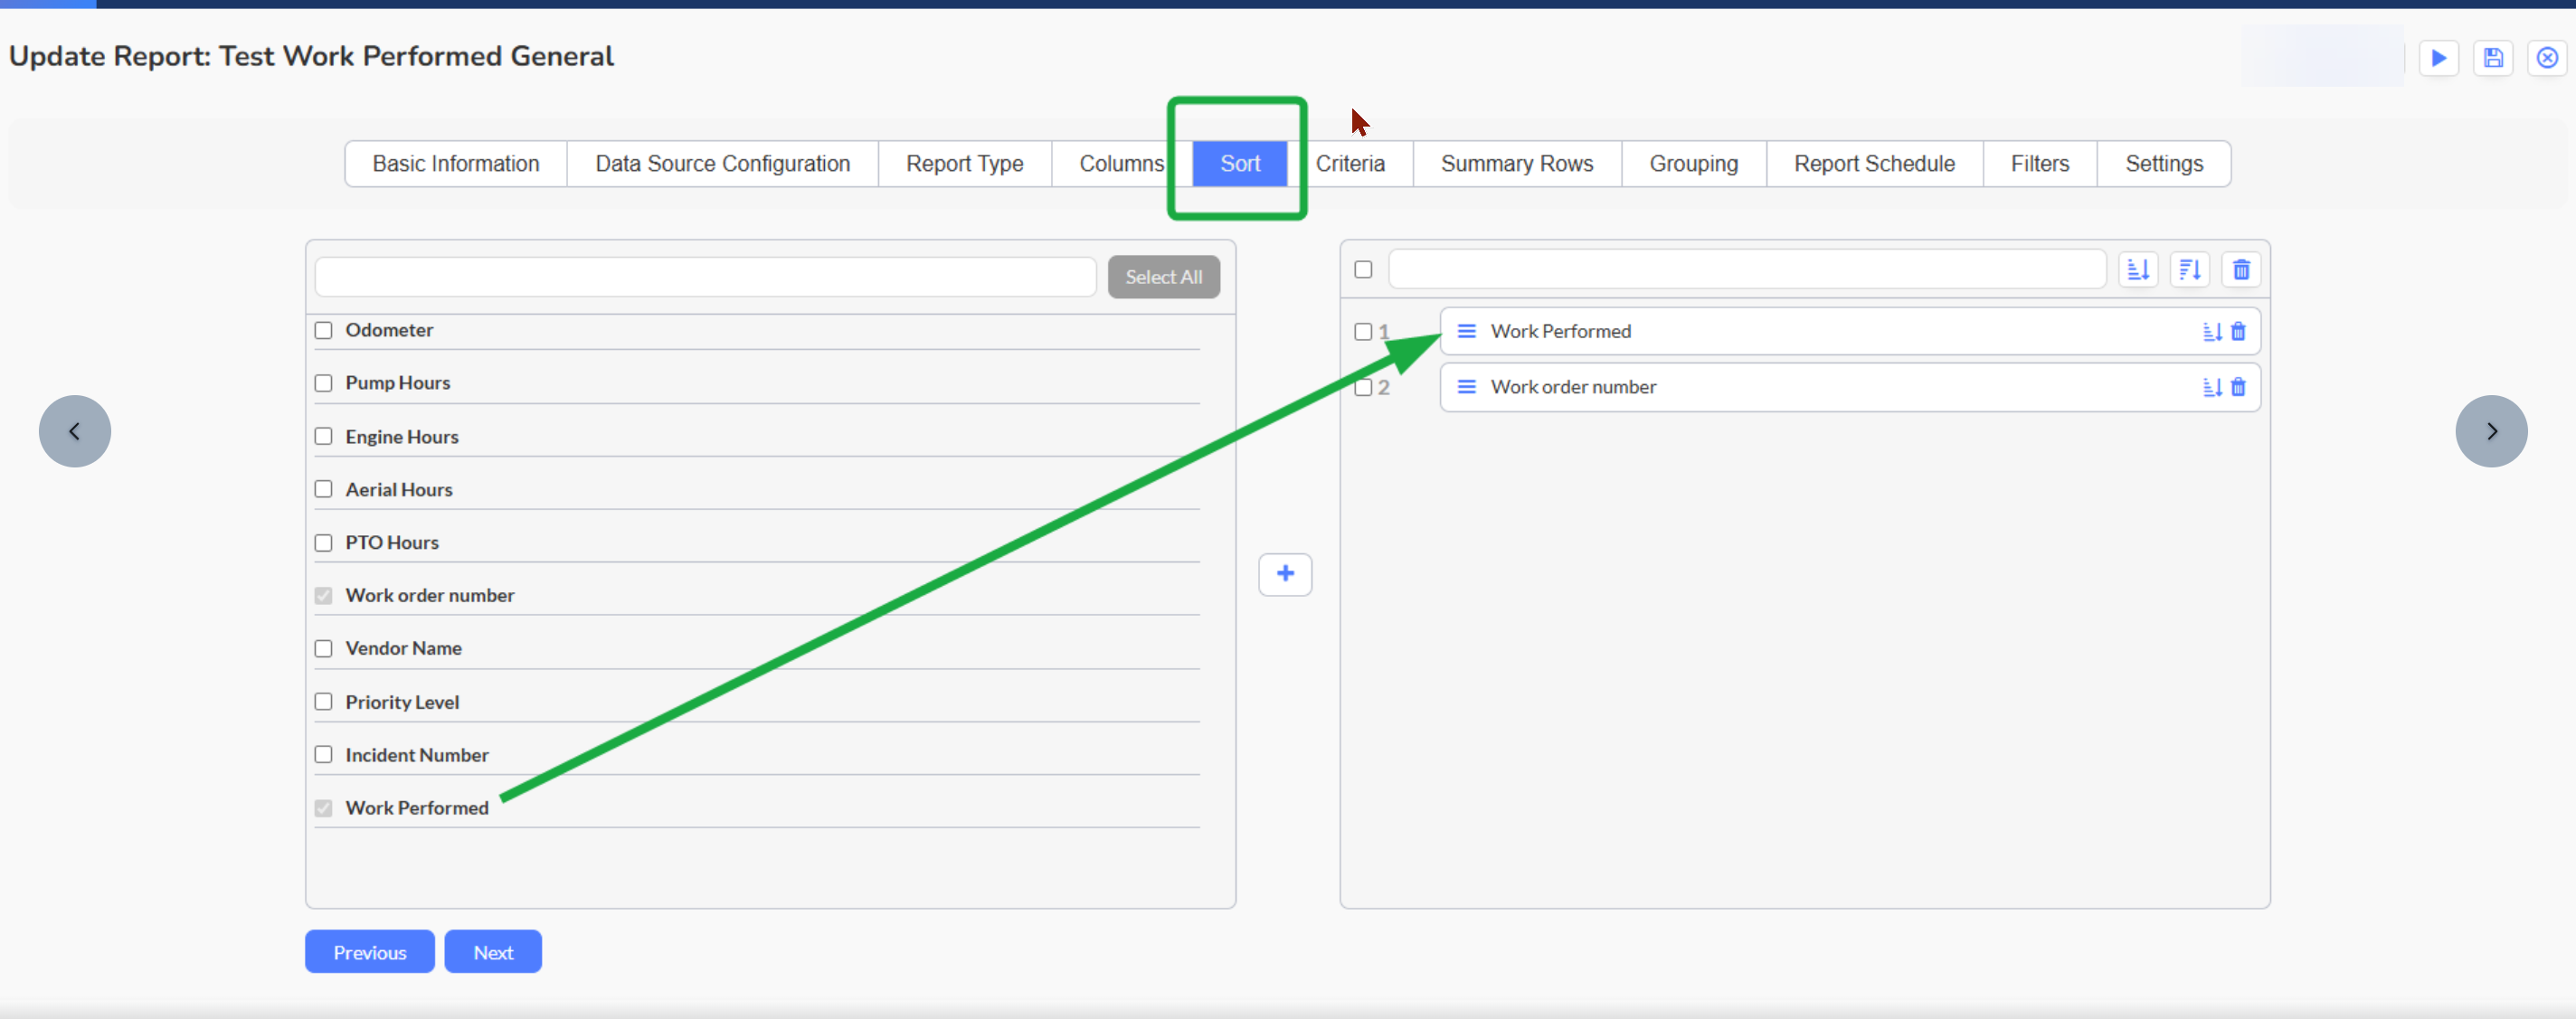This screenshot has width=2576, height=1019.
Task: Click header trash icon to delete all
Action: pos(2241,270)
